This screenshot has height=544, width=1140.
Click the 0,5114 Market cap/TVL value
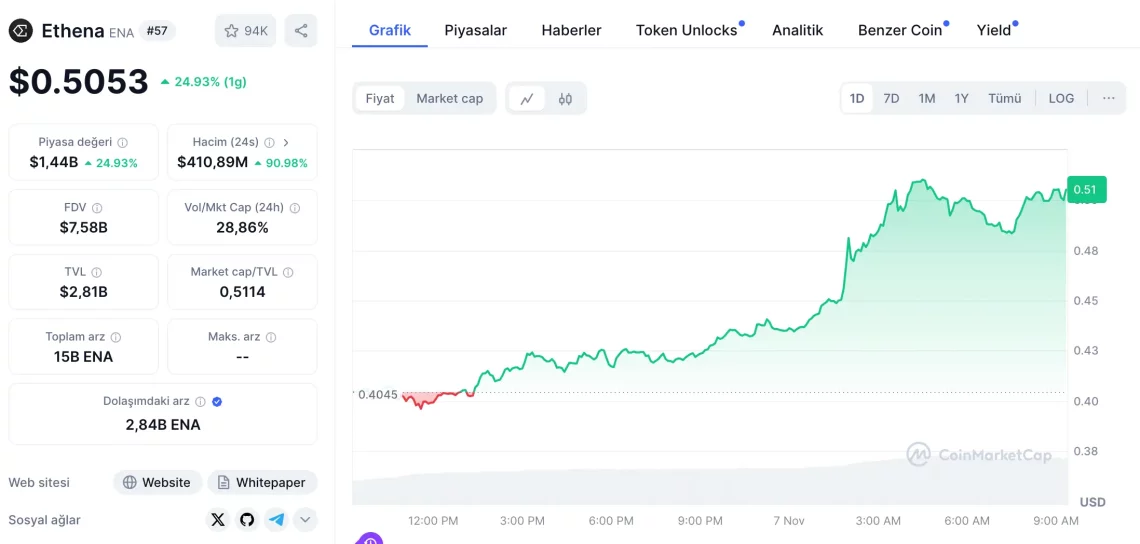243,292
